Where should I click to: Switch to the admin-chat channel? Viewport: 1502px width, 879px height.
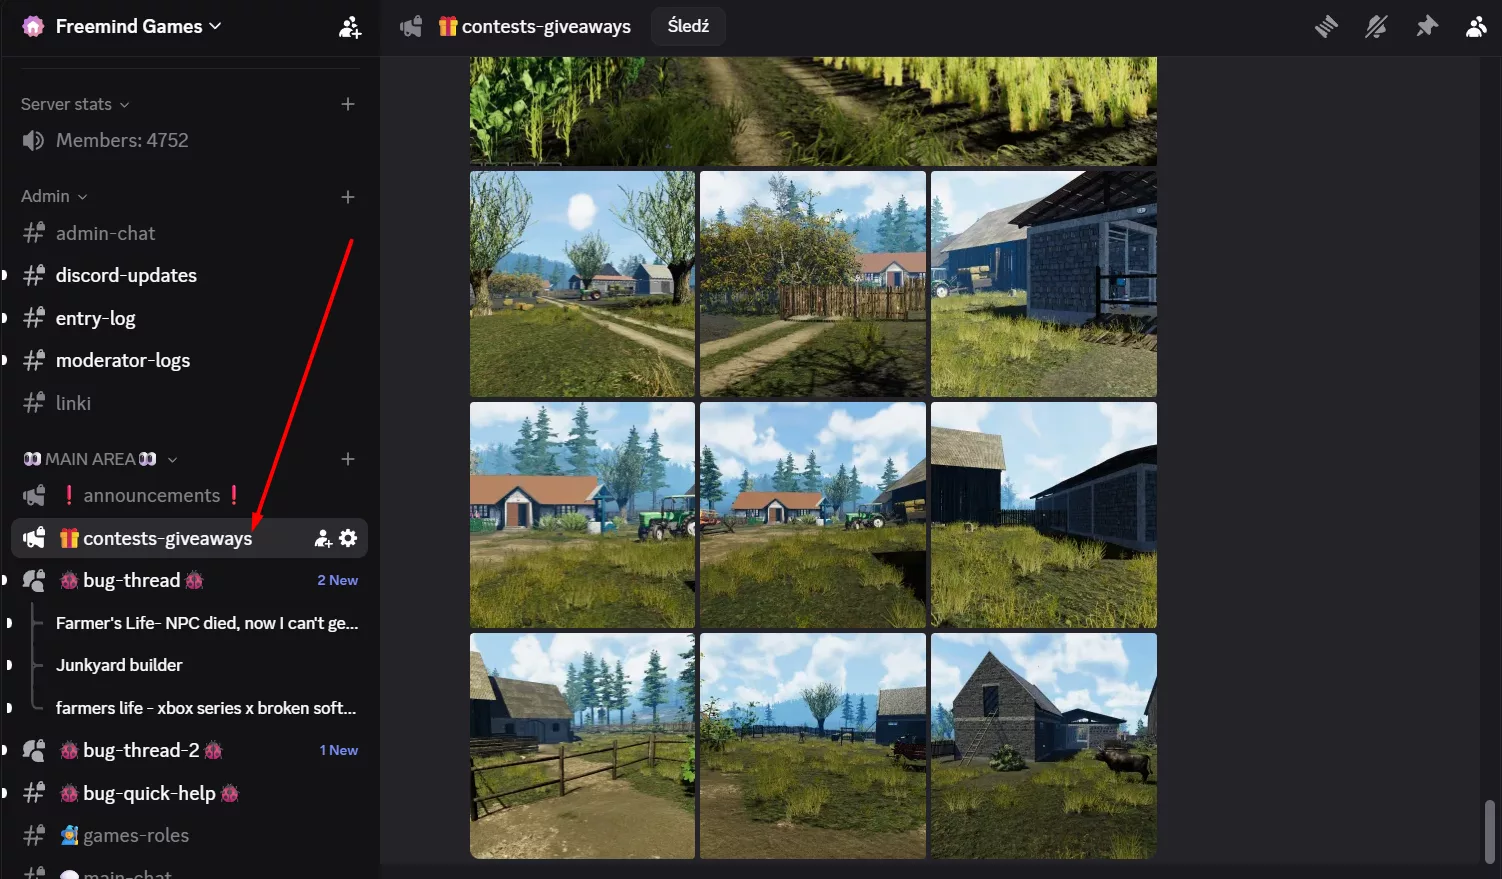[x=105, y=233]
